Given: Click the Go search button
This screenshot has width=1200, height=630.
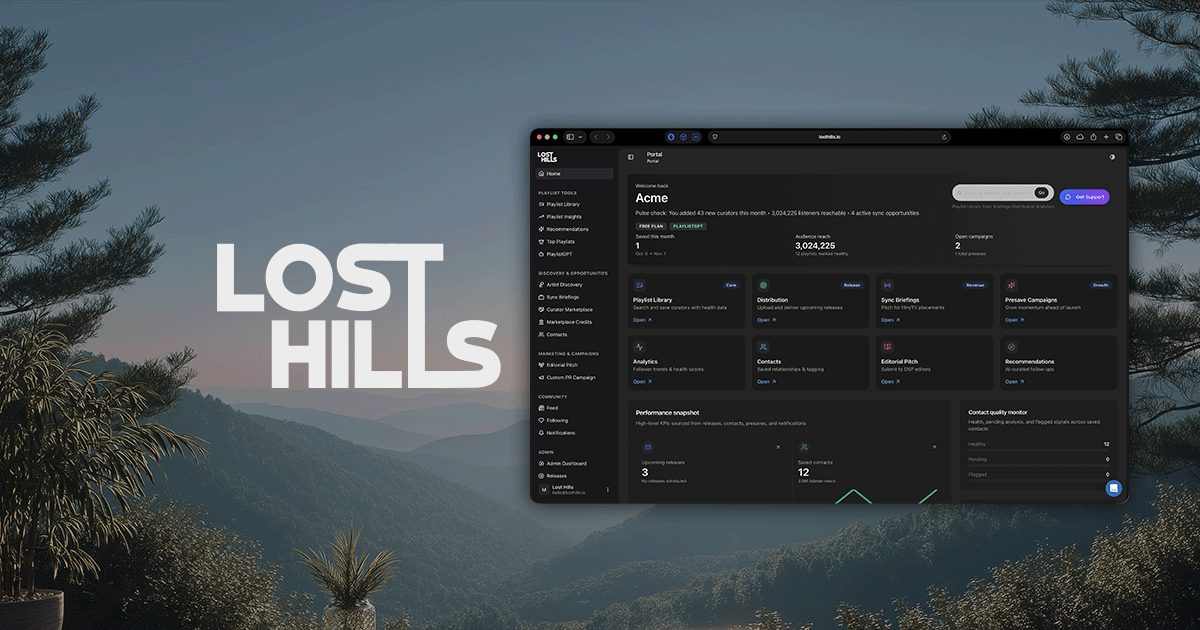Looking at the screenshot, I should click(1041, 193).
